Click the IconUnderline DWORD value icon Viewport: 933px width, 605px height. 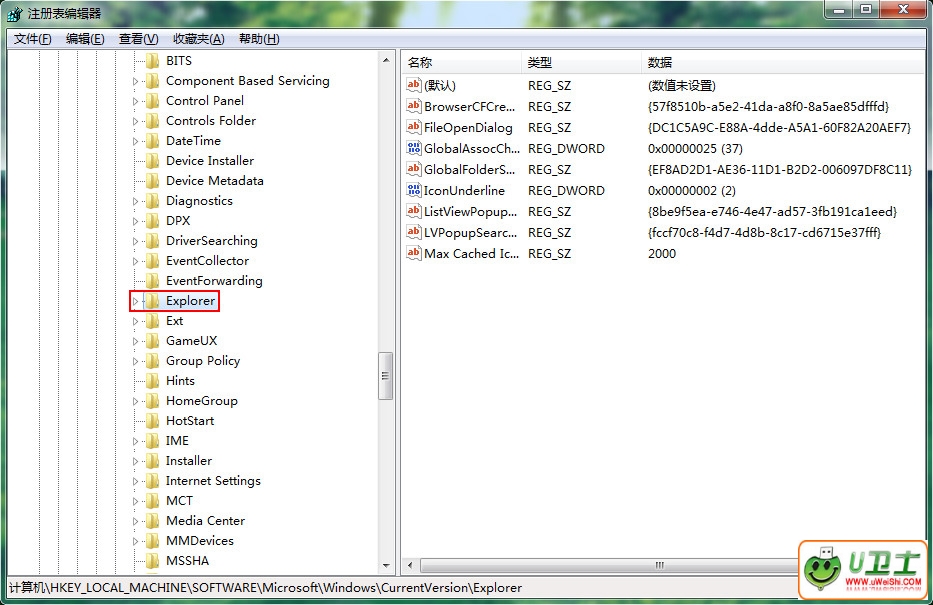click(x=414, y=190)
